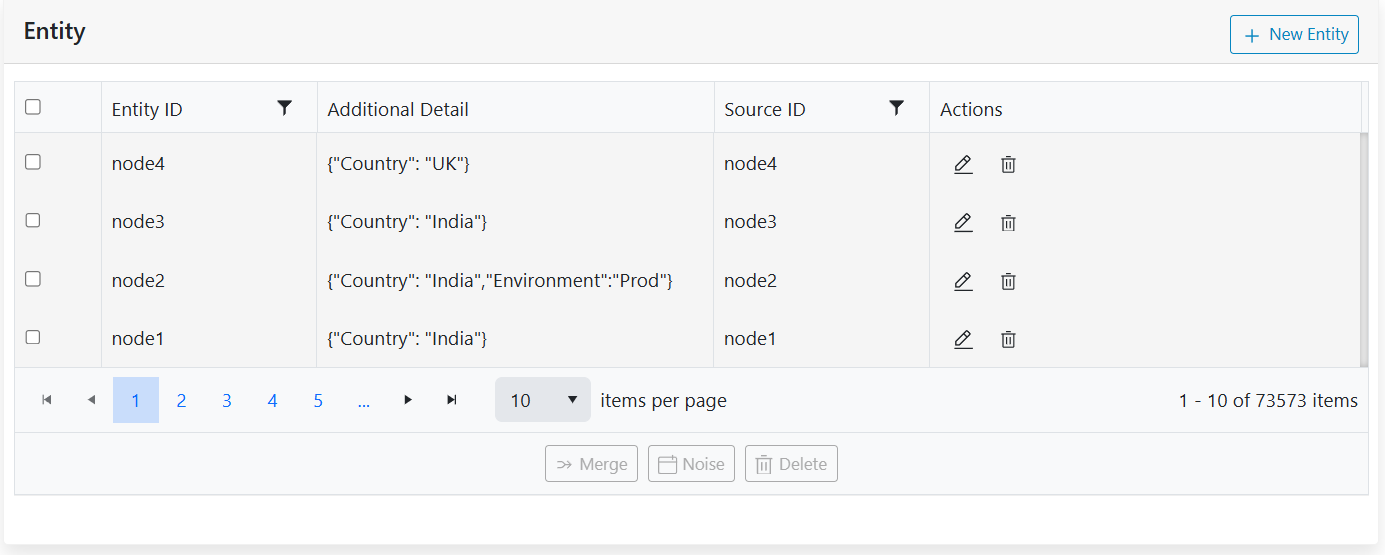Click the delete trash icon for node3
Image resolution: width=1385 pixels, height=555 pixels.
pos(1008,223)
